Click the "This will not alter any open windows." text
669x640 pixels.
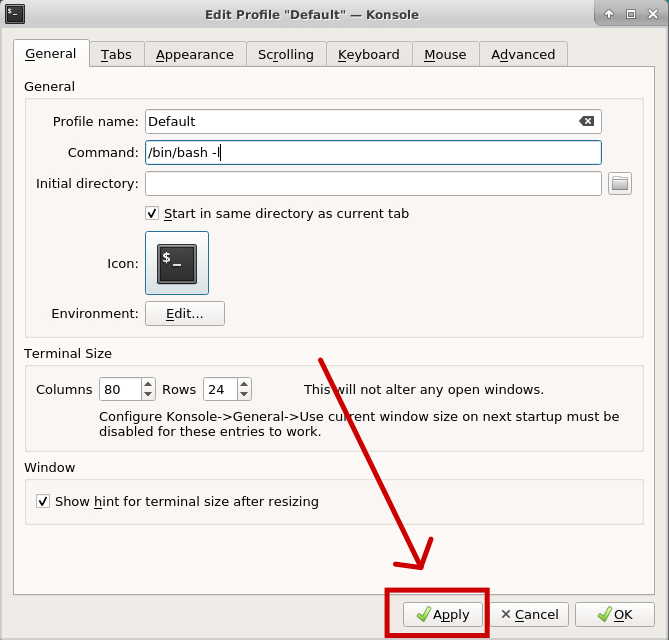click(x=424, y=389)
